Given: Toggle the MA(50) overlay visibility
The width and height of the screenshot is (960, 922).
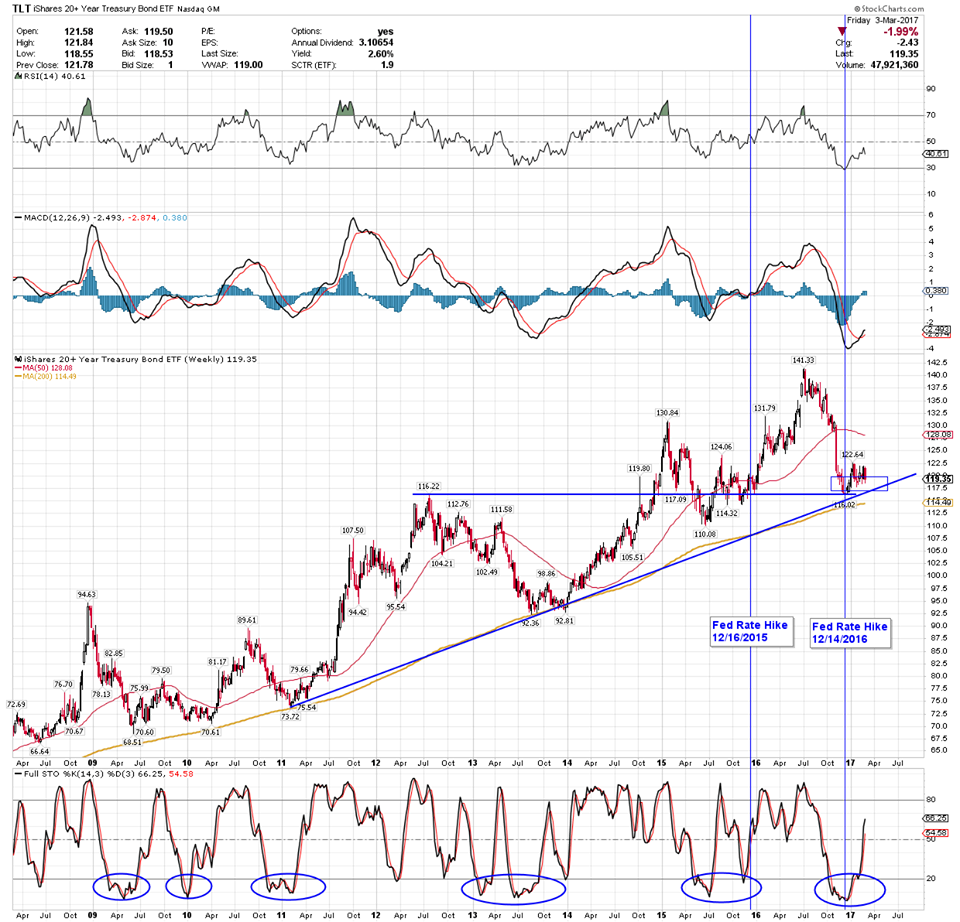Looking at the screenshot, I should click(x=45, y=369).
